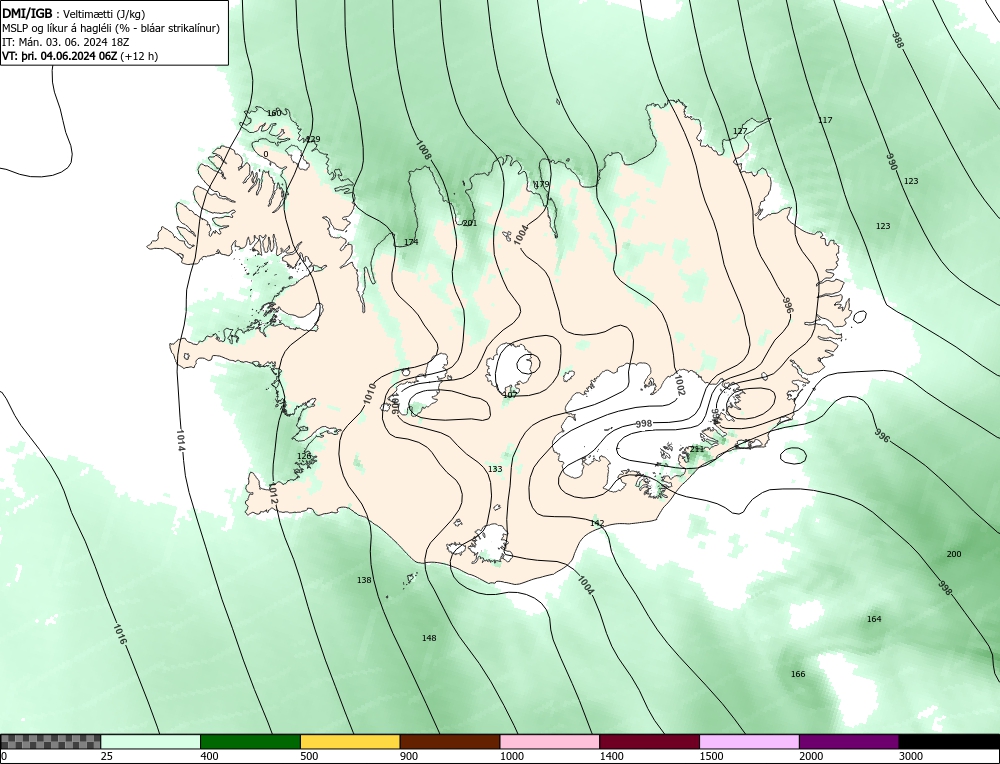Click the pink 1000–1400 legend swatch
The height and width of the screenshot is (764, 1000).
tap(550, 741)
